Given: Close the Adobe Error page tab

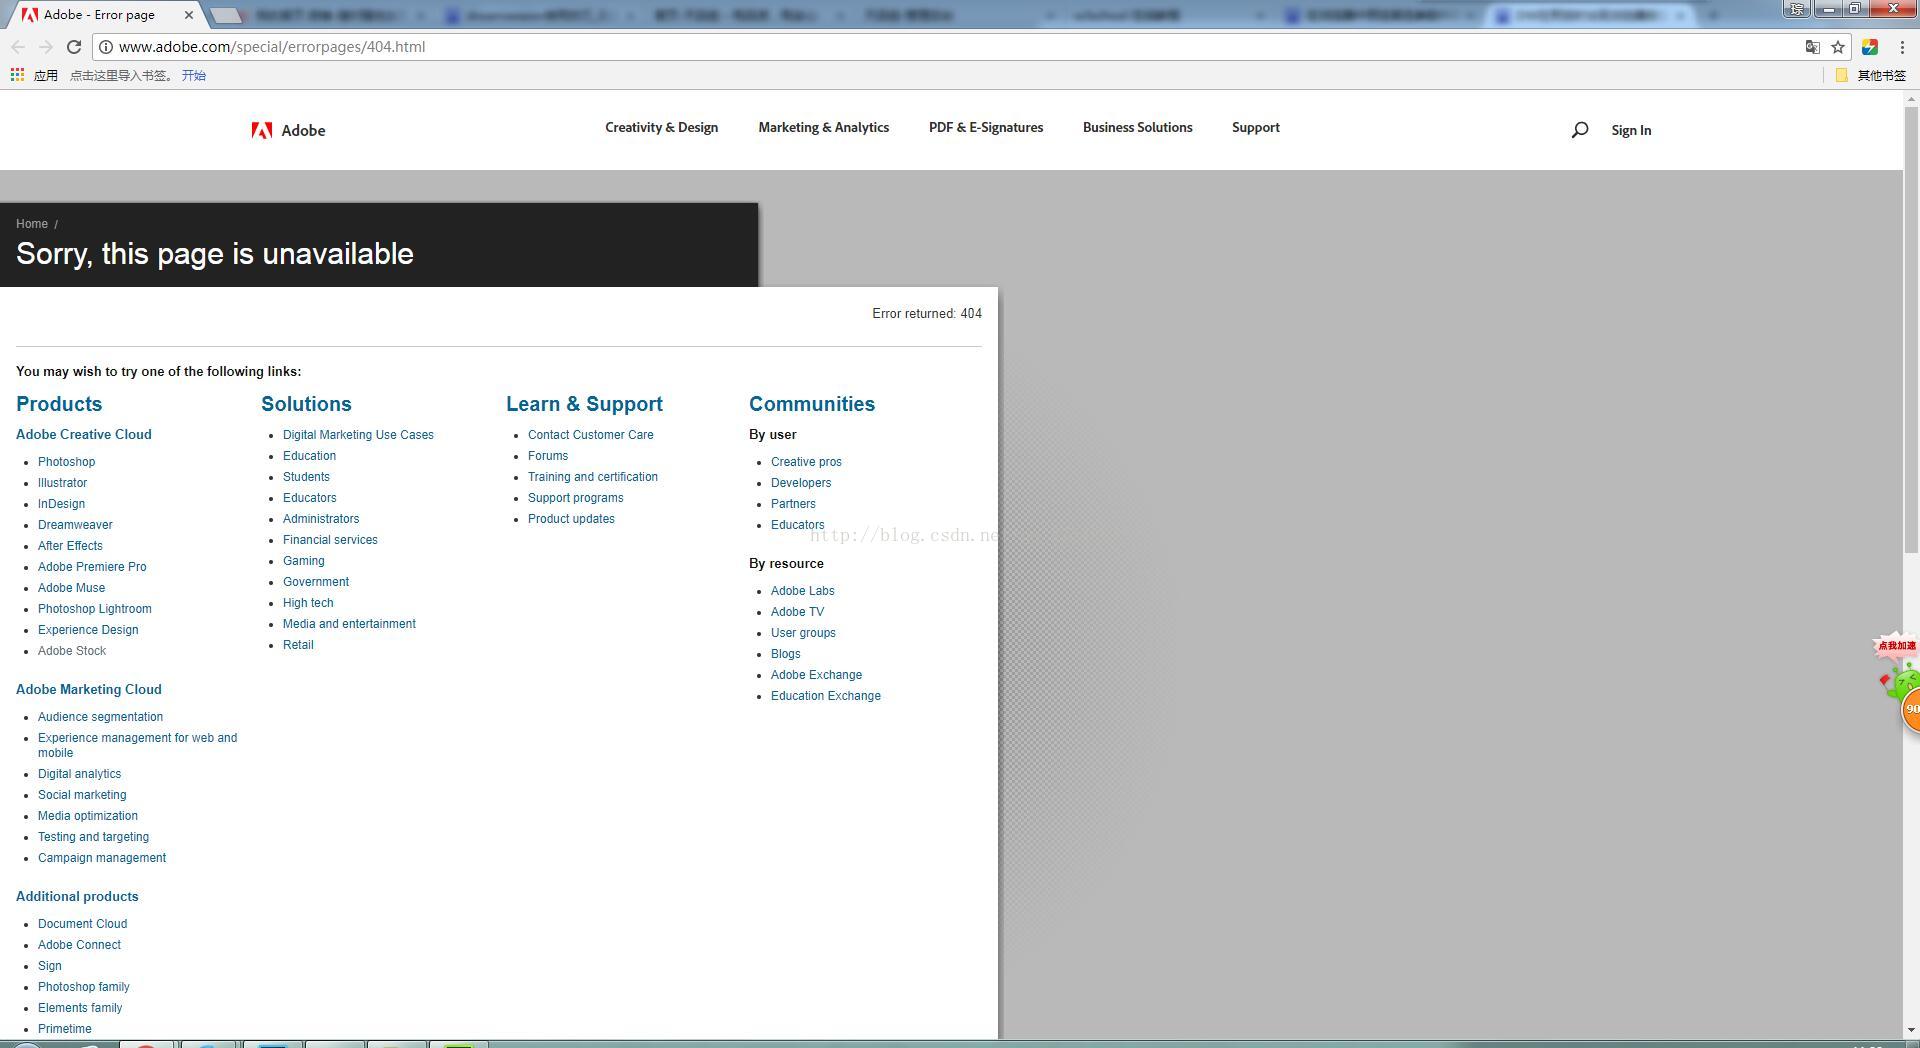Looking at the screenshot, I should tap(188, 15).
